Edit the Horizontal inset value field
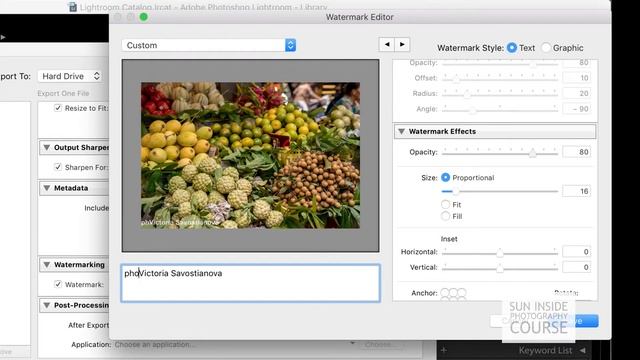Screen dimensions: 640x360 point(576,252)
